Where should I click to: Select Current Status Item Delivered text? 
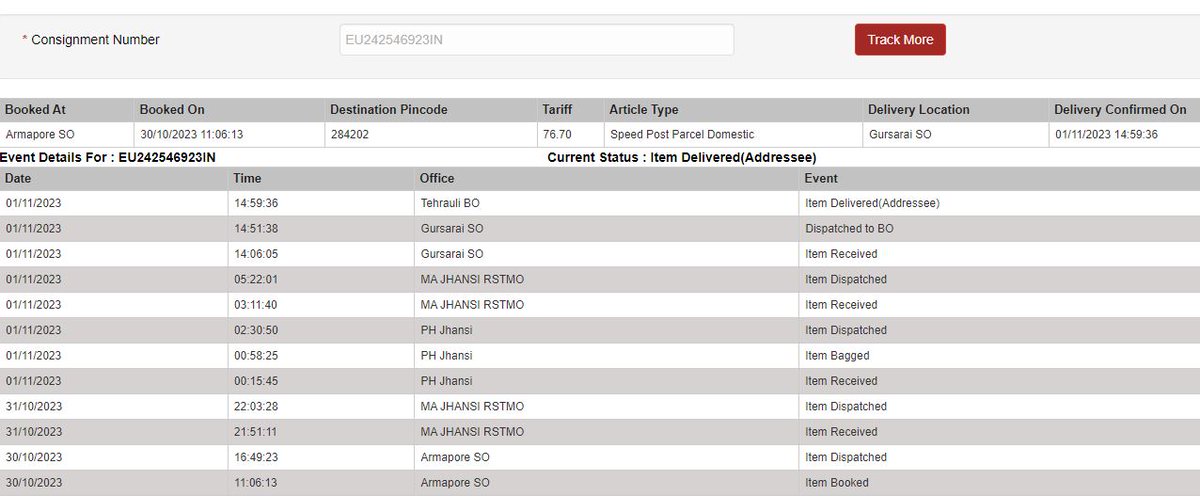click(x=682, y=158)
